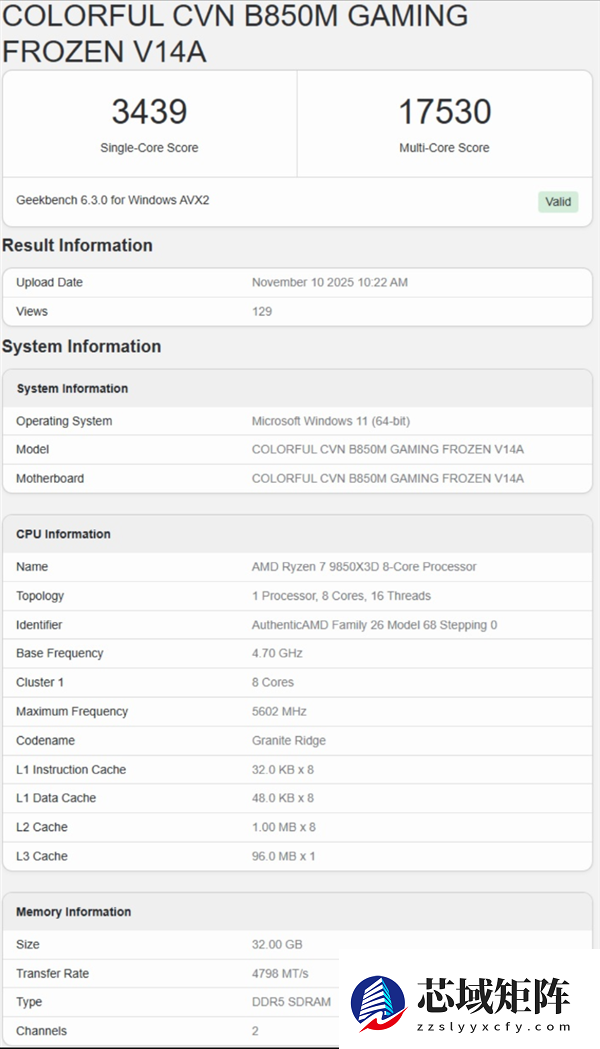This screenshot has width=600, height=1049.
Task: Click the L3 Cache 96.0 MB value
Action: click(x=283, y=856)
